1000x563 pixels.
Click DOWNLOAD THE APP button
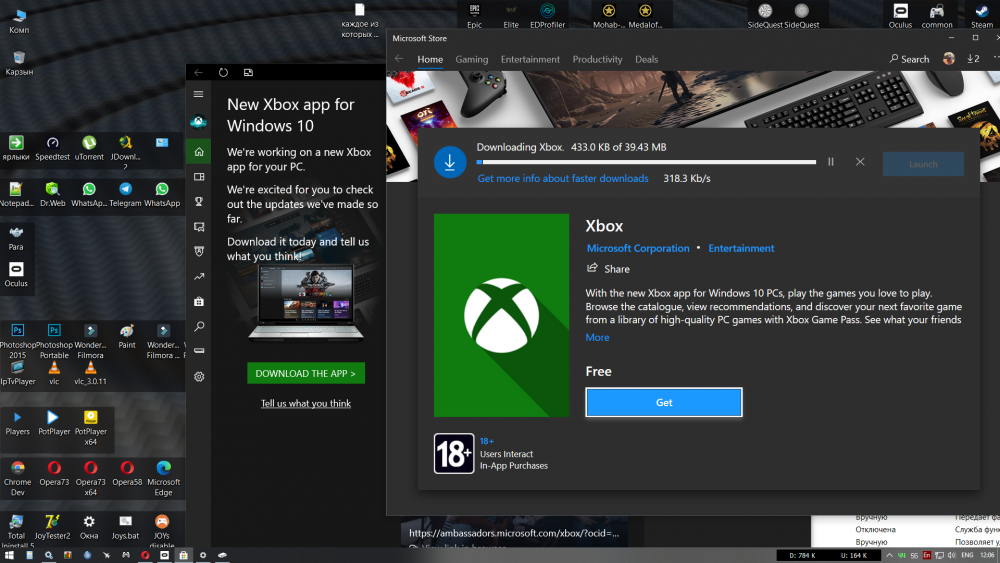(305, 373)
